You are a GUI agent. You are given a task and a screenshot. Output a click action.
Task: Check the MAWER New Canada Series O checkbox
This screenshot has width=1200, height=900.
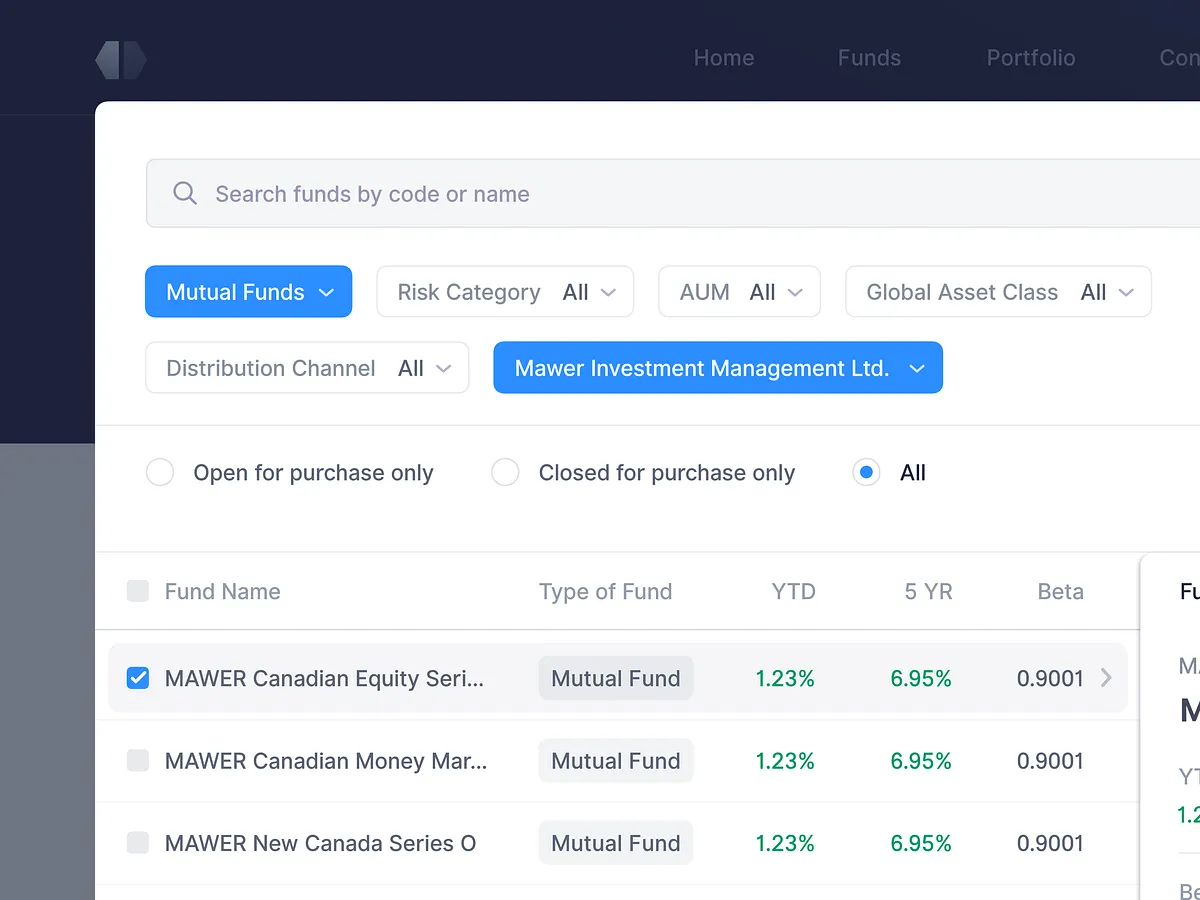137,843
